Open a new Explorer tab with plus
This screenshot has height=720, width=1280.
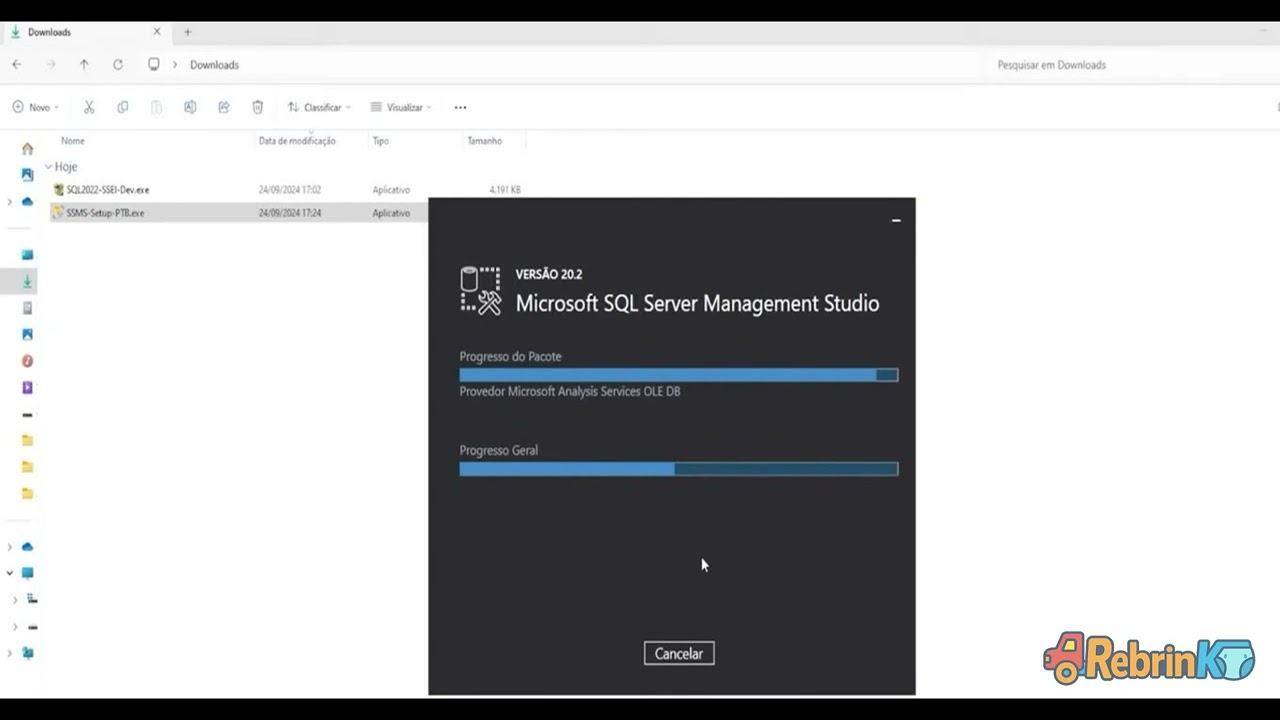point(187,32)
